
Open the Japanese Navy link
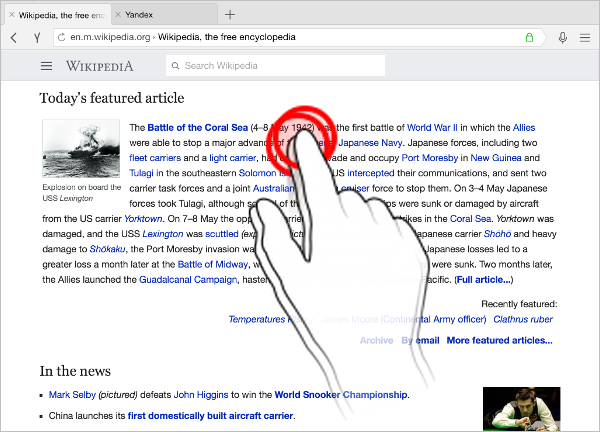point(370,143)
